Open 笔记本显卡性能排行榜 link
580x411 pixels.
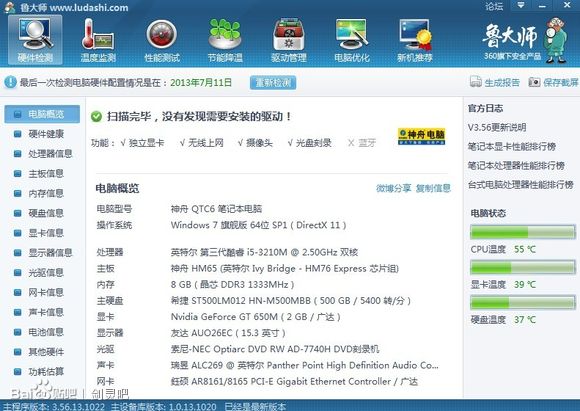pyautogui.click(x=512, y=146)
